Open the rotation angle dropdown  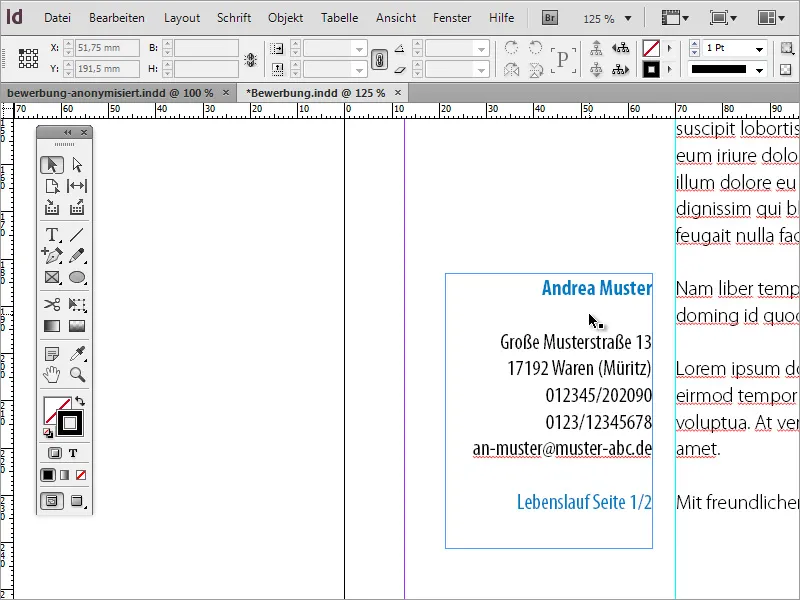click(x=481, y=49)
